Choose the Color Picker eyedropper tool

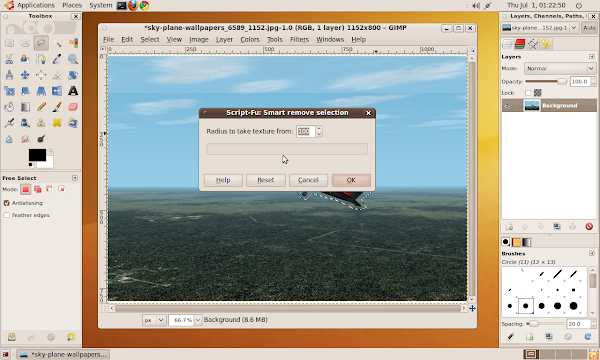click(x=57, y=59)
